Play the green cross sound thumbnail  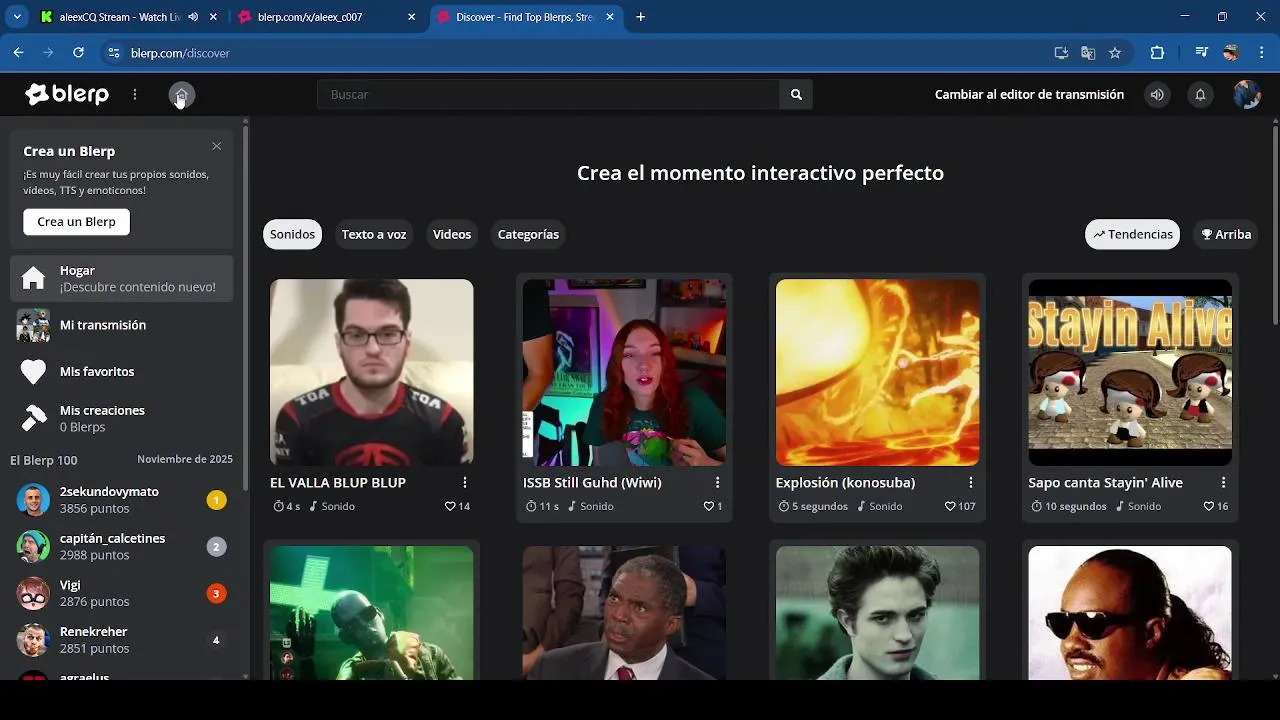(x=372, y=612)
